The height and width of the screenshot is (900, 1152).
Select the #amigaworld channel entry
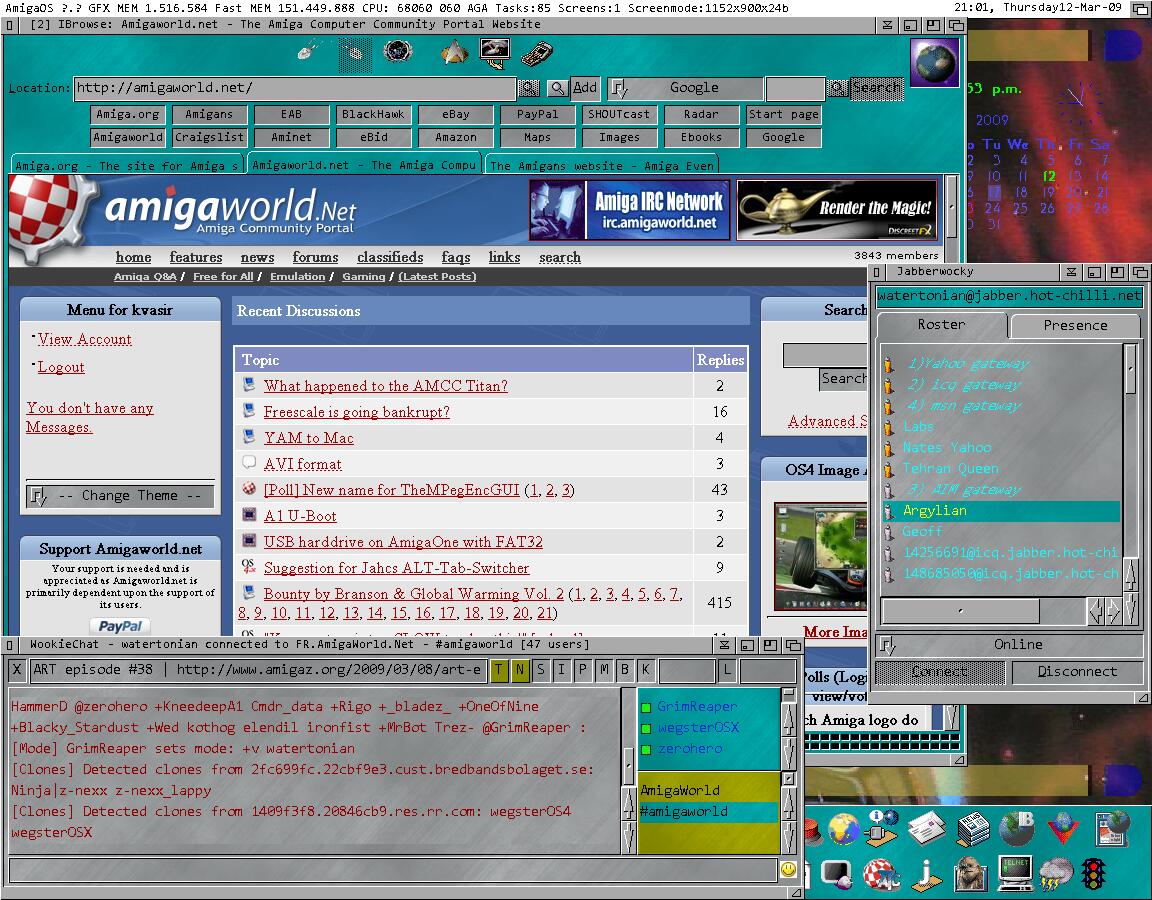coord(708,812)
